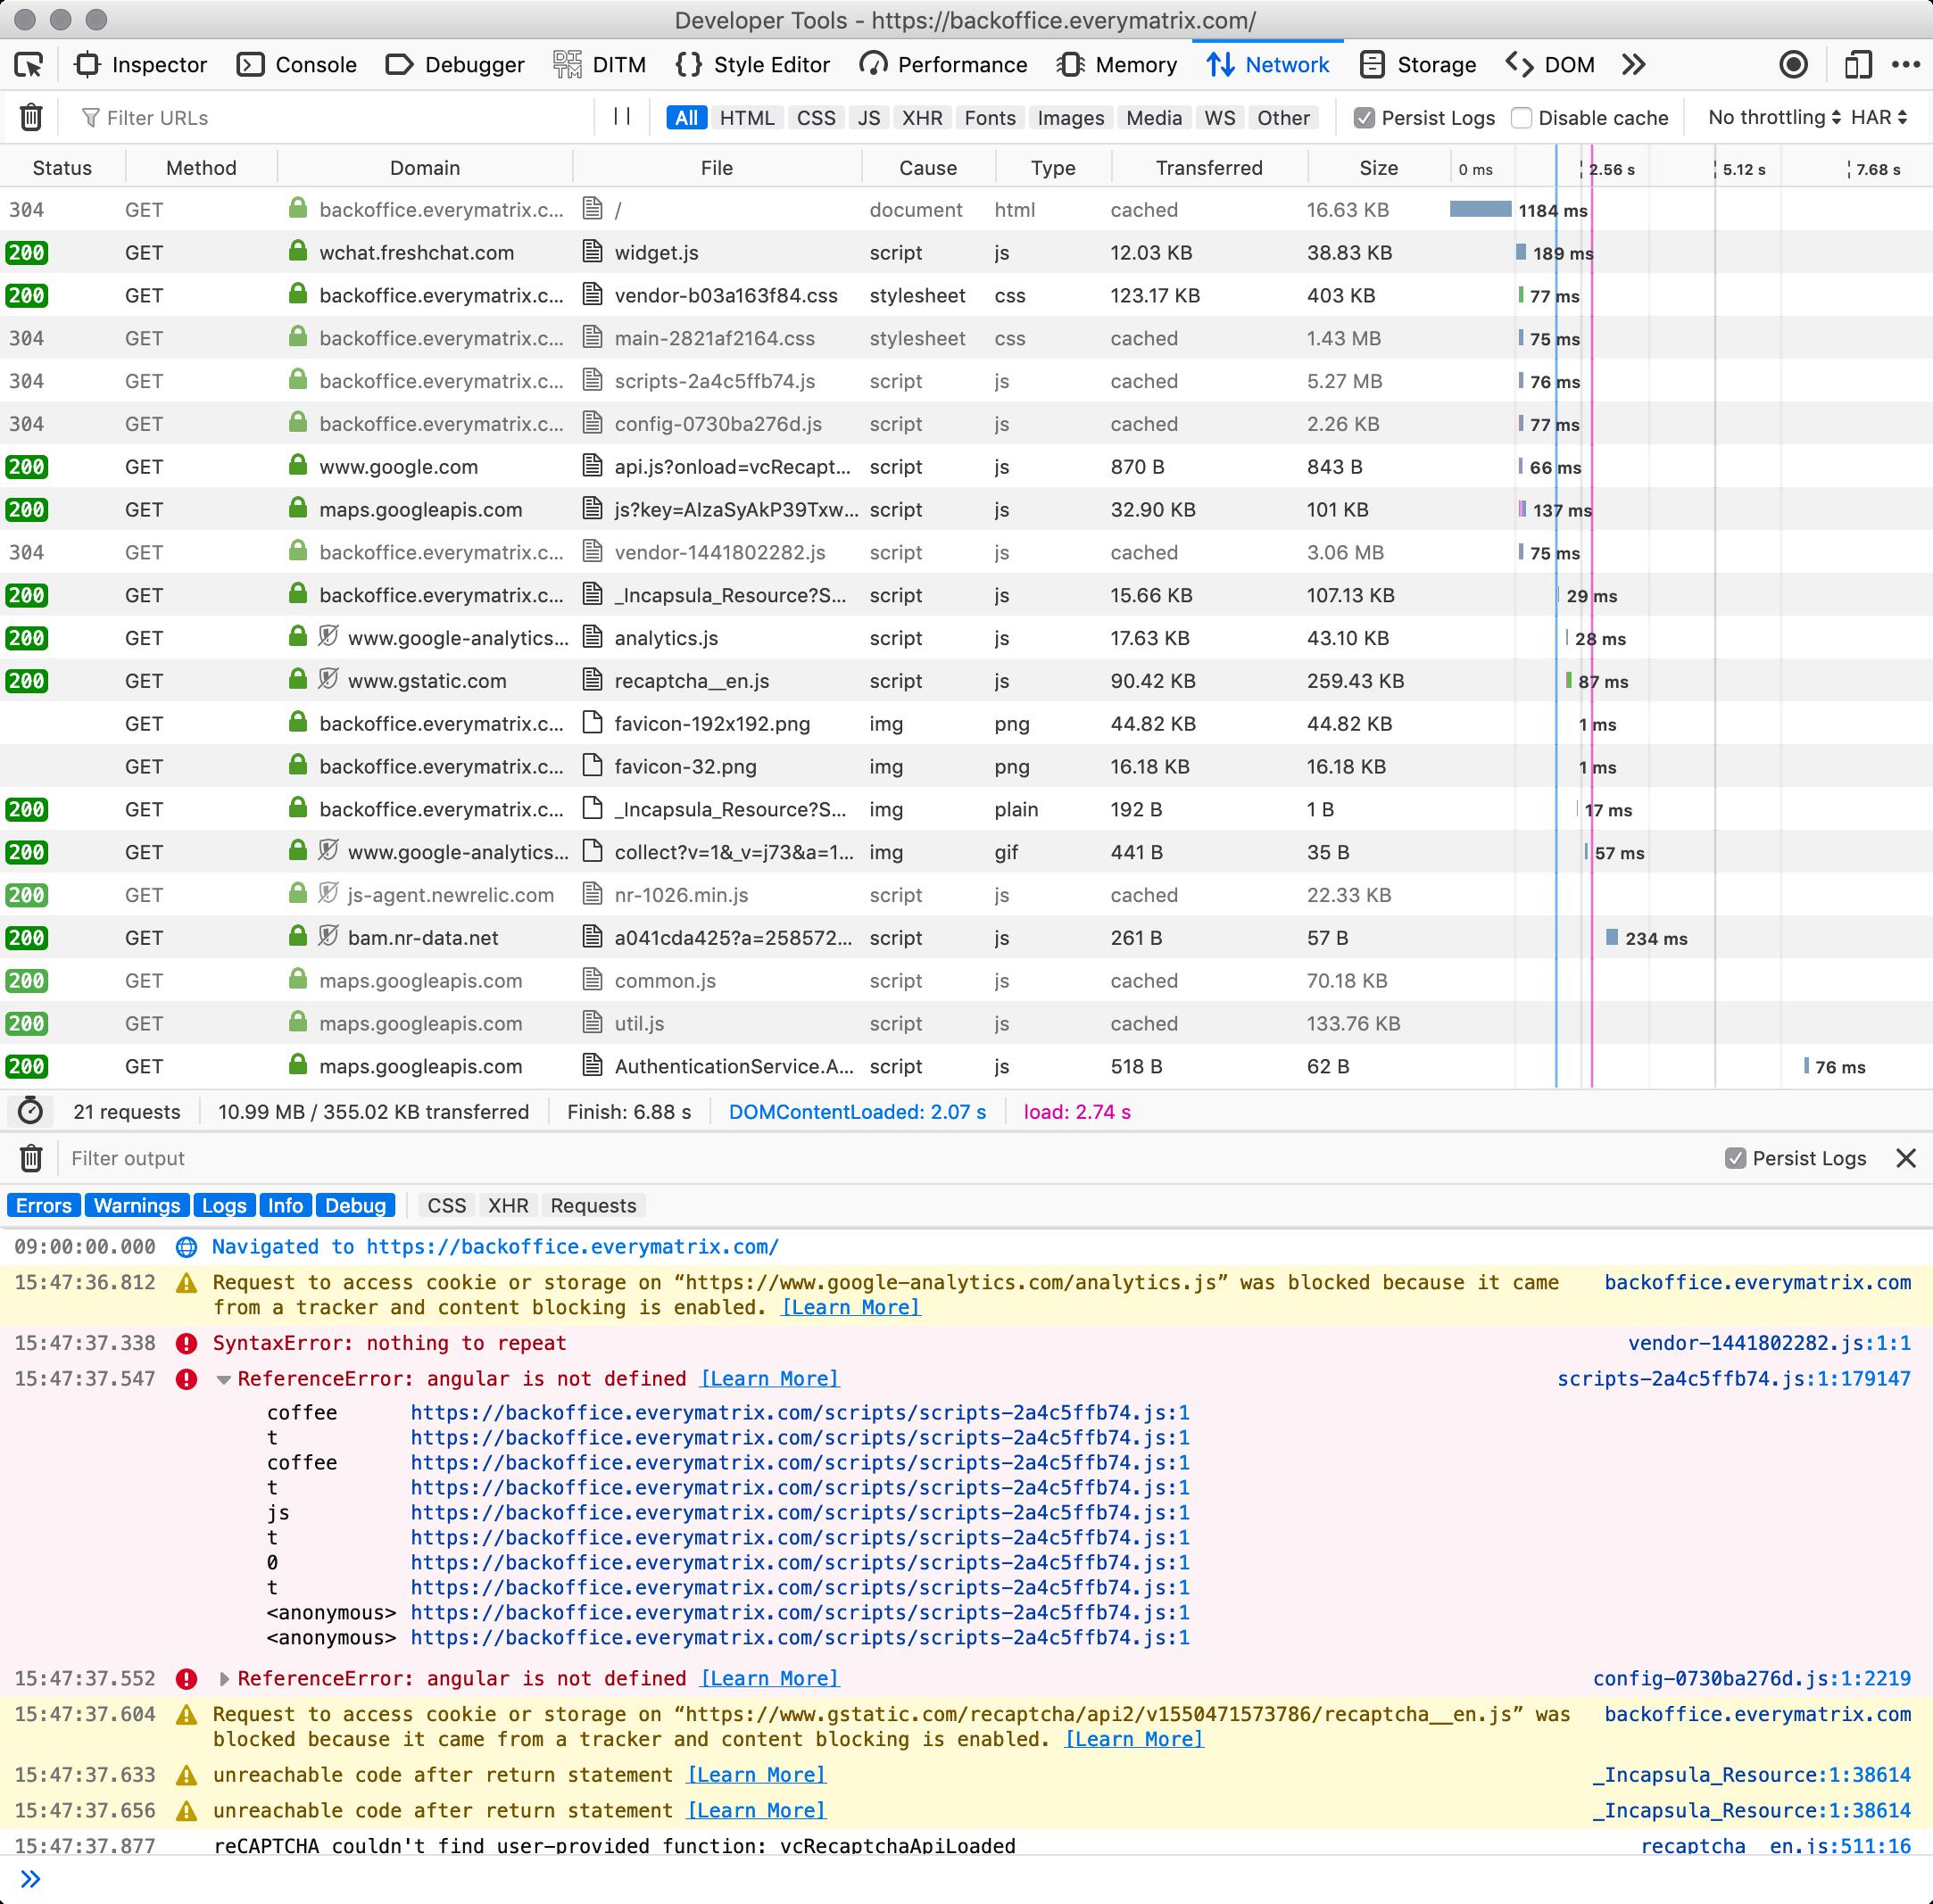Select the element picker tool
The image size is (1933, 1904).
(x=31, y=64)
